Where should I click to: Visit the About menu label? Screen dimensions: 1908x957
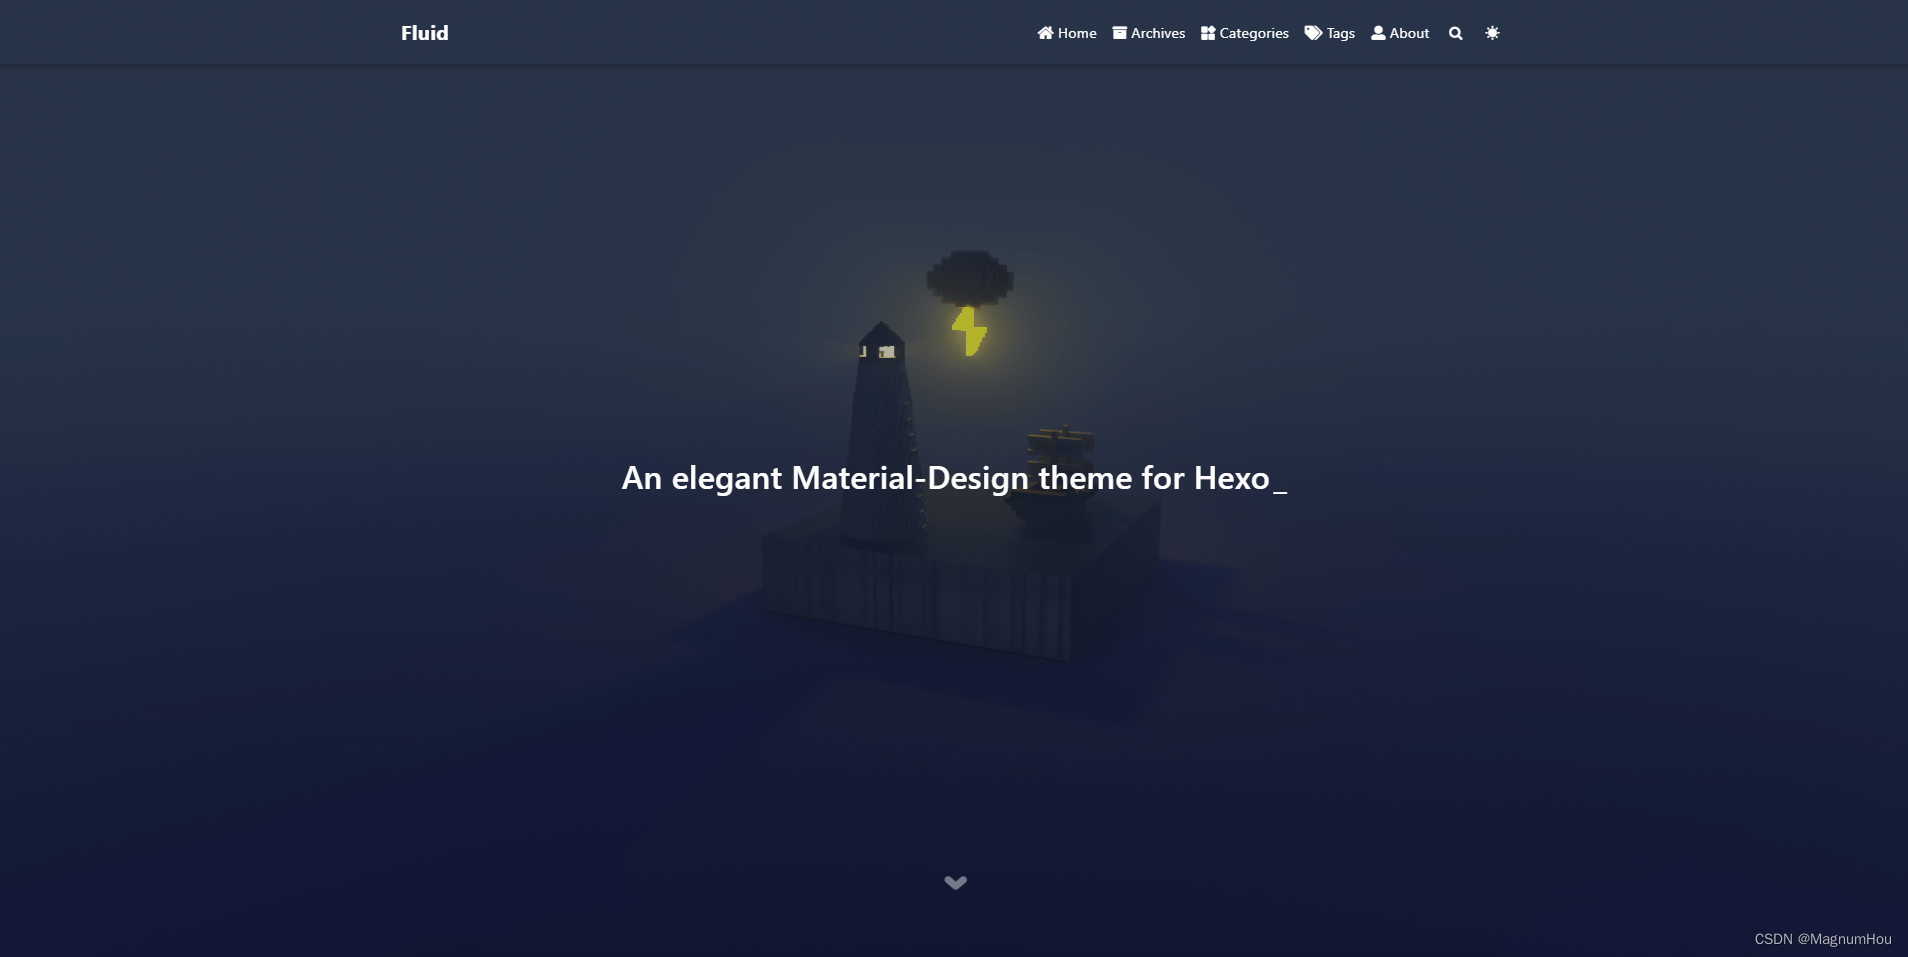[x=1409, y=33]
